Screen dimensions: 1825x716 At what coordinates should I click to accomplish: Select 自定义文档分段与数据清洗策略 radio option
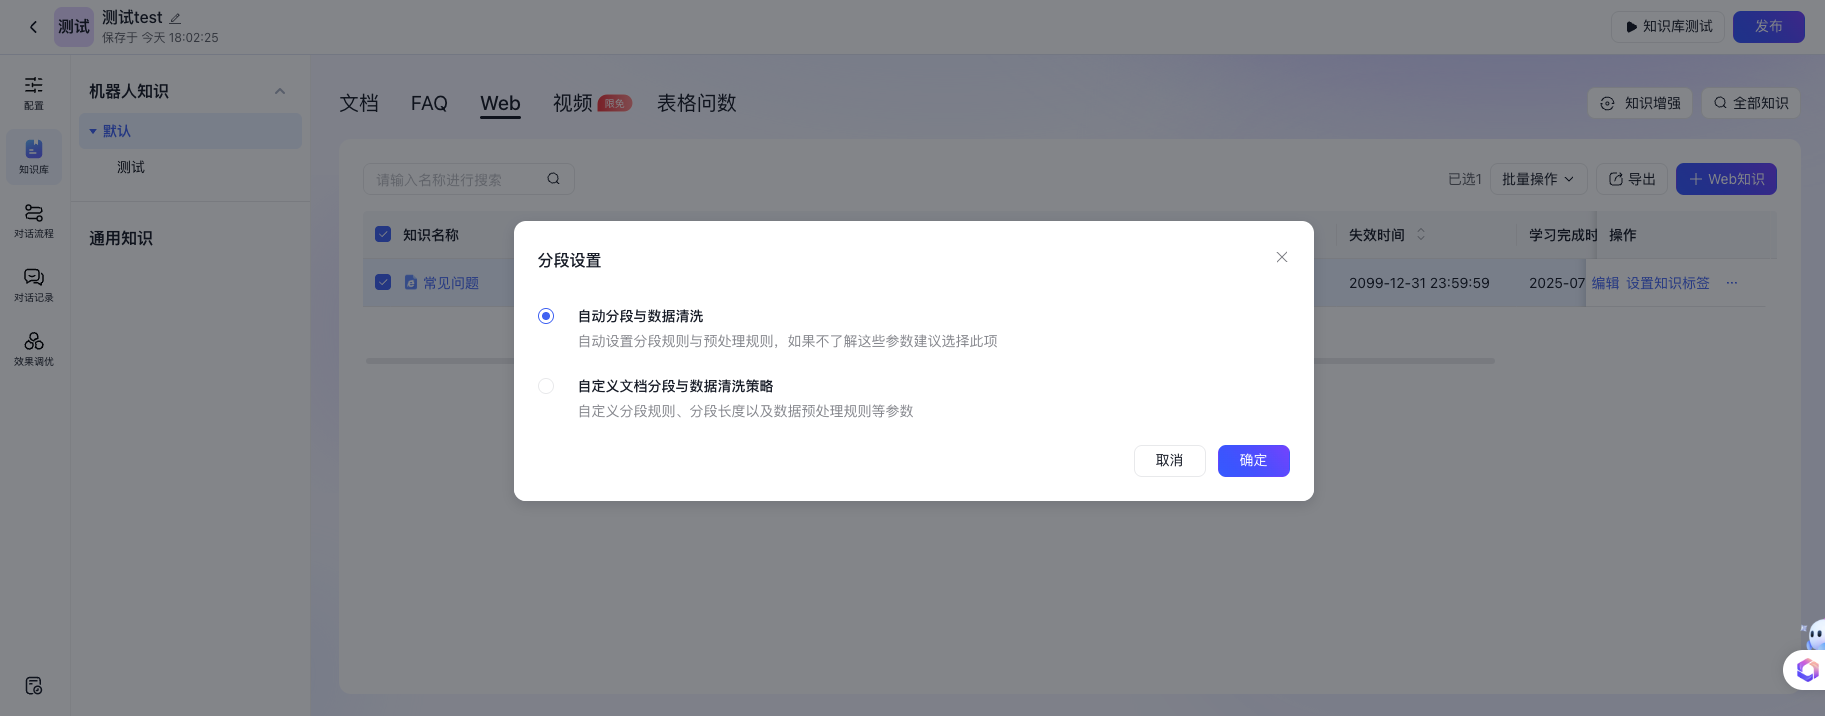coord(546,386)
